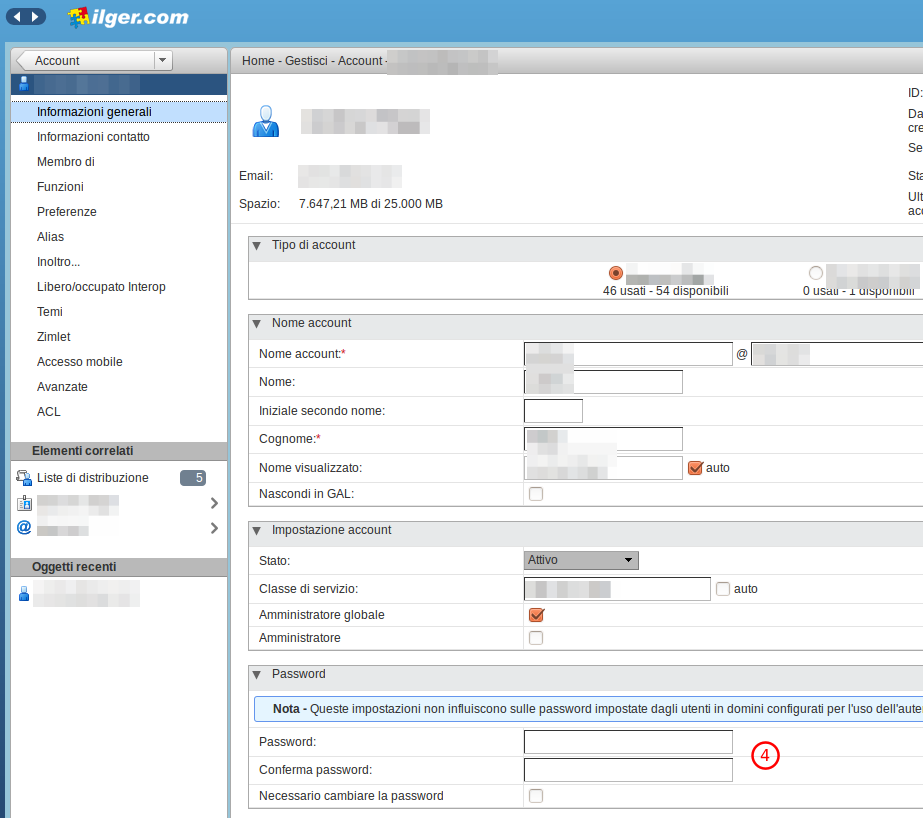This screenshot has height=818, width=923.
Task: Select the first account type radio button
Action: coord(616,273)
